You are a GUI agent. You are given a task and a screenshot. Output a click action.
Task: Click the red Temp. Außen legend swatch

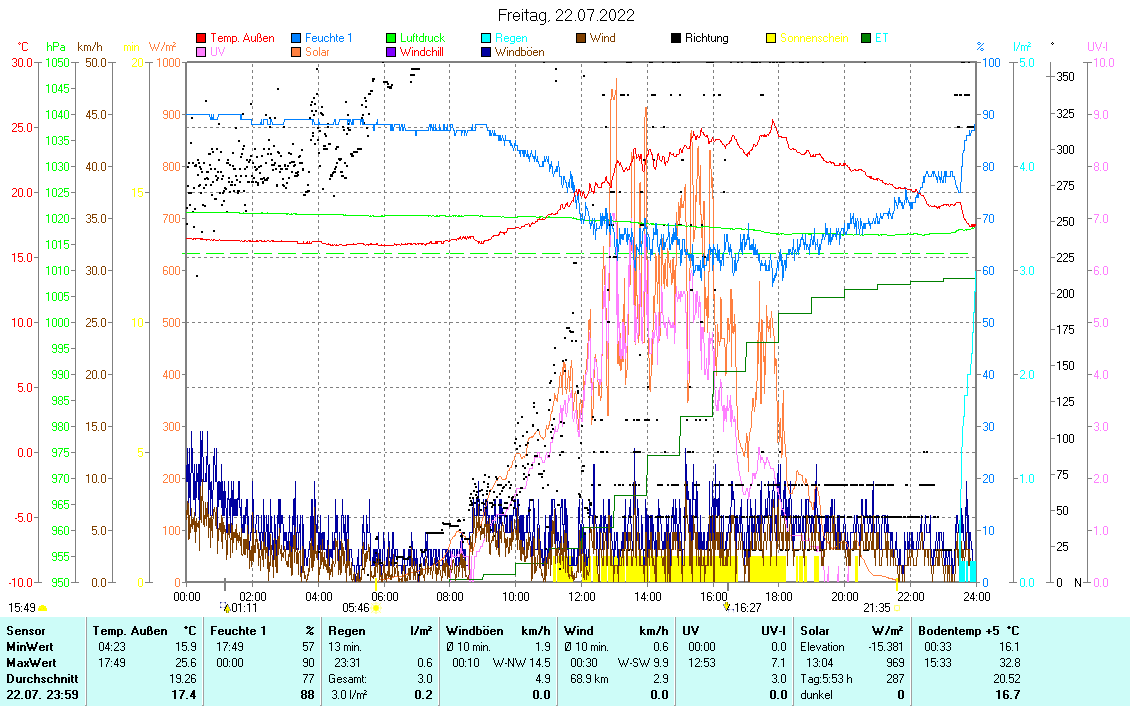[201, 38]
